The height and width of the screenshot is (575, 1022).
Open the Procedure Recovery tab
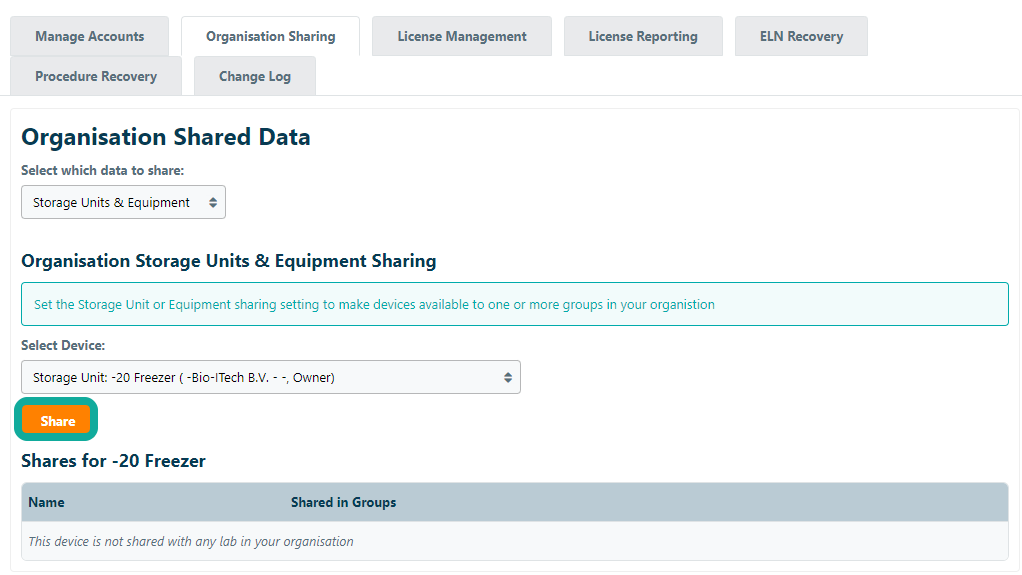pyautogui.click(x=96, y=76)
